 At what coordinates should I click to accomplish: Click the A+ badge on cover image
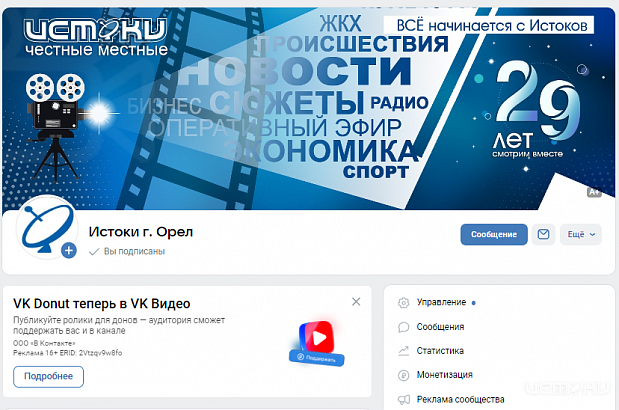tap(593, 191)
